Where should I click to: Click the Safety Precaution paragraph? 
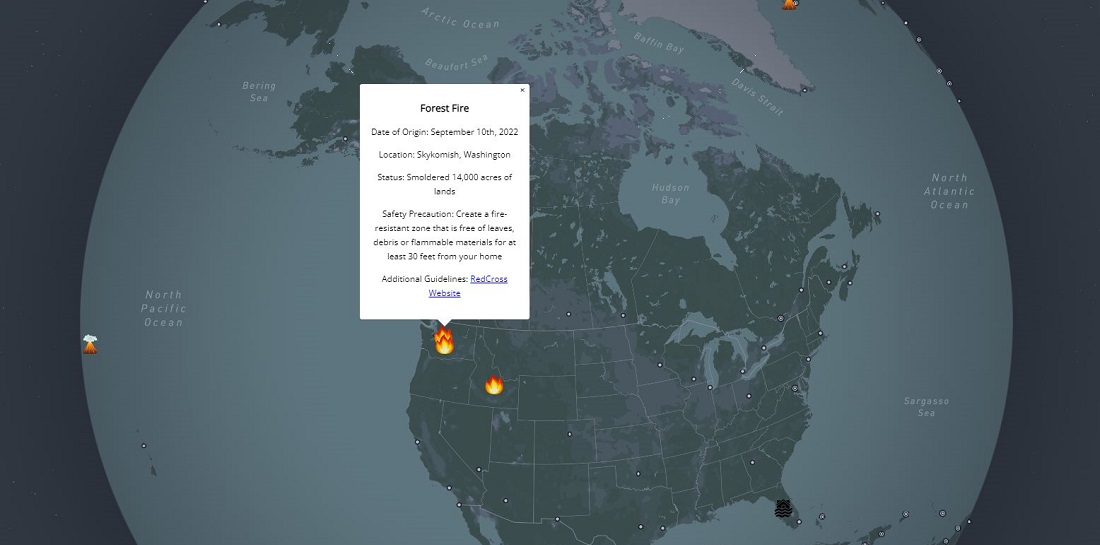click(444, 235)
